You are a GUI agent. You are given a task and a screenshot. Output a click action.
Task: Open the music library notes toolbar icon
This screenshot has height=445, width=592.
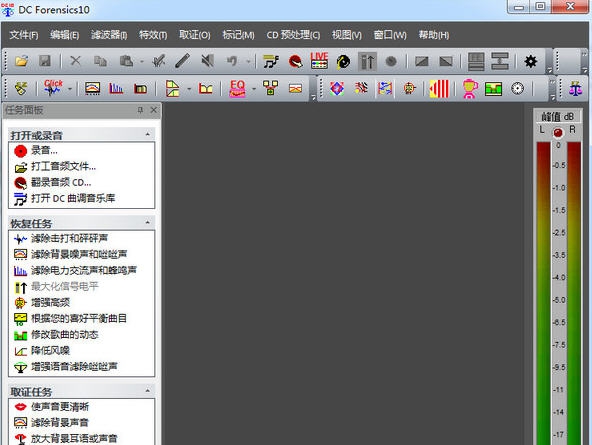click(271, 61)
